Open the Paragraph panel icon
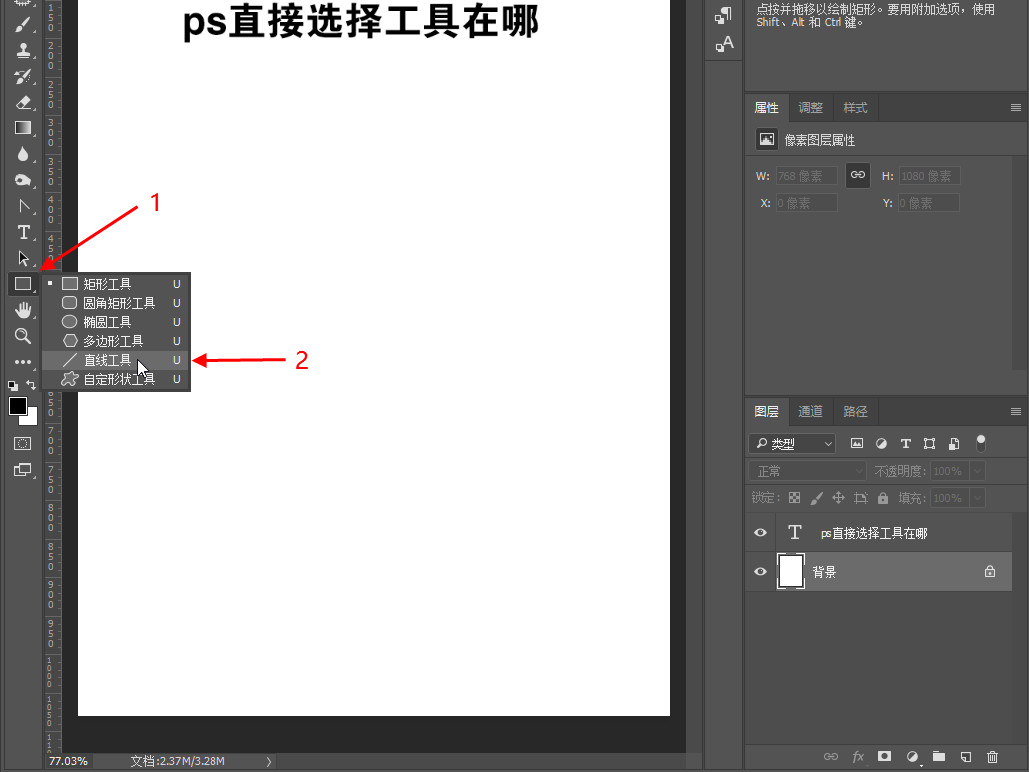1029x772 pixels. 724,15
